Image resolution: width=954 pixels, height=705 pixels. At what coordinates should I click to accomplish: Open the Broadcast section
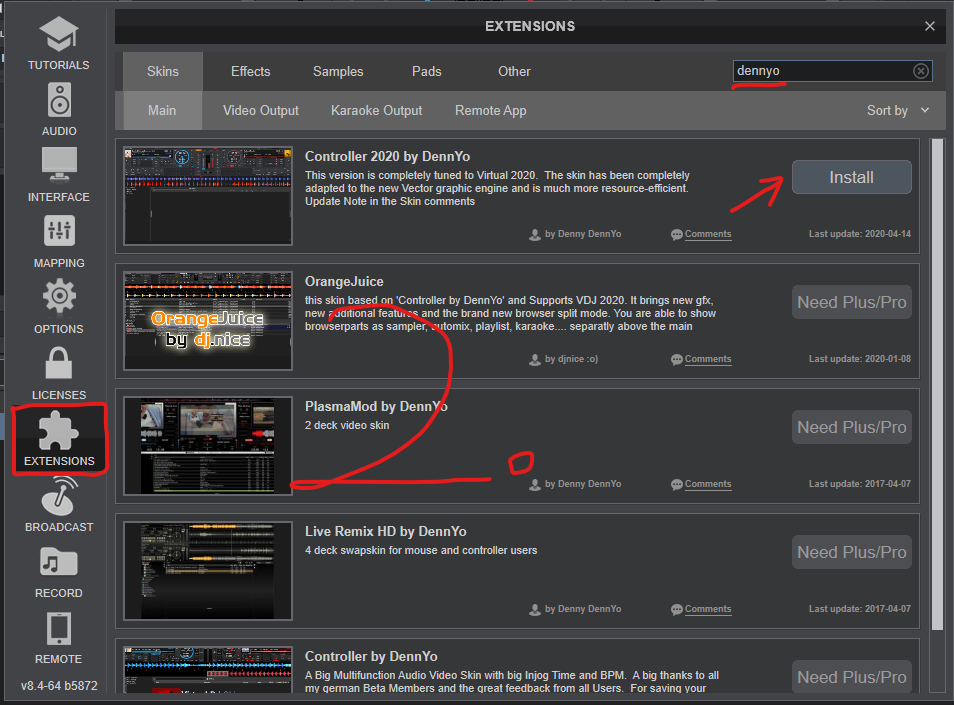pos(58,505)
